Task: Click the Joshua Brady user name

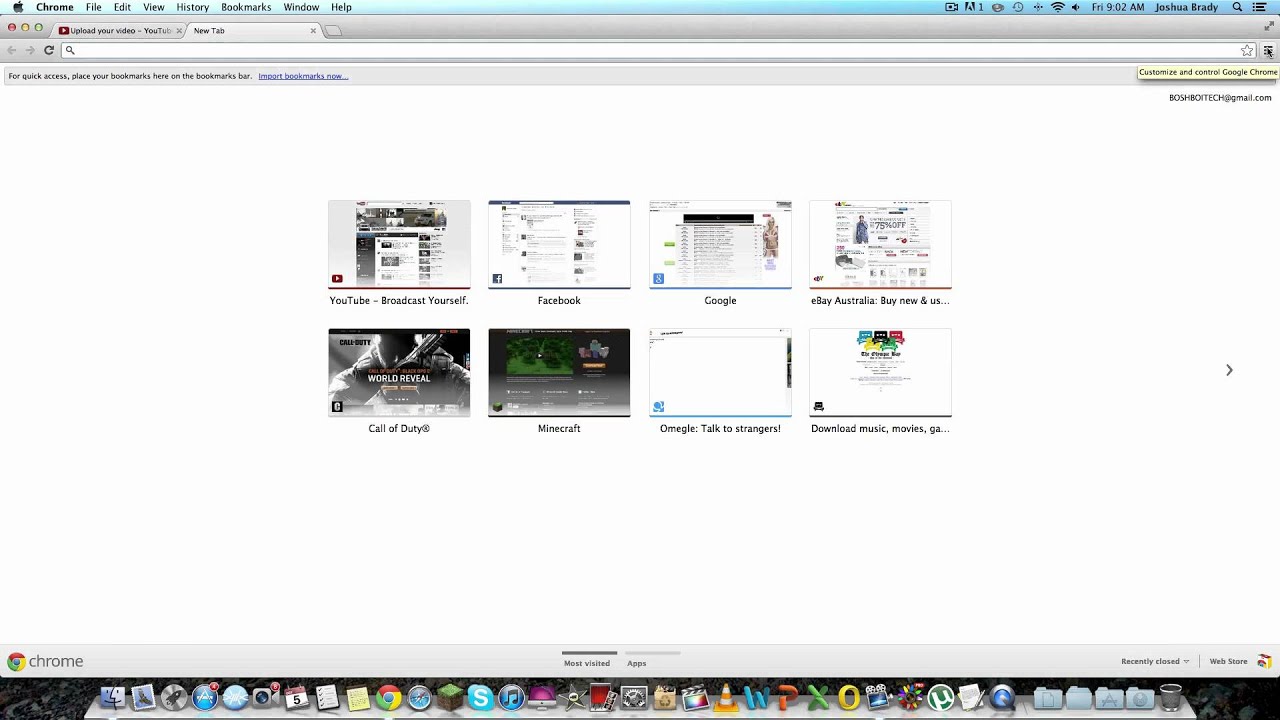Action: tap(1187, 7)
